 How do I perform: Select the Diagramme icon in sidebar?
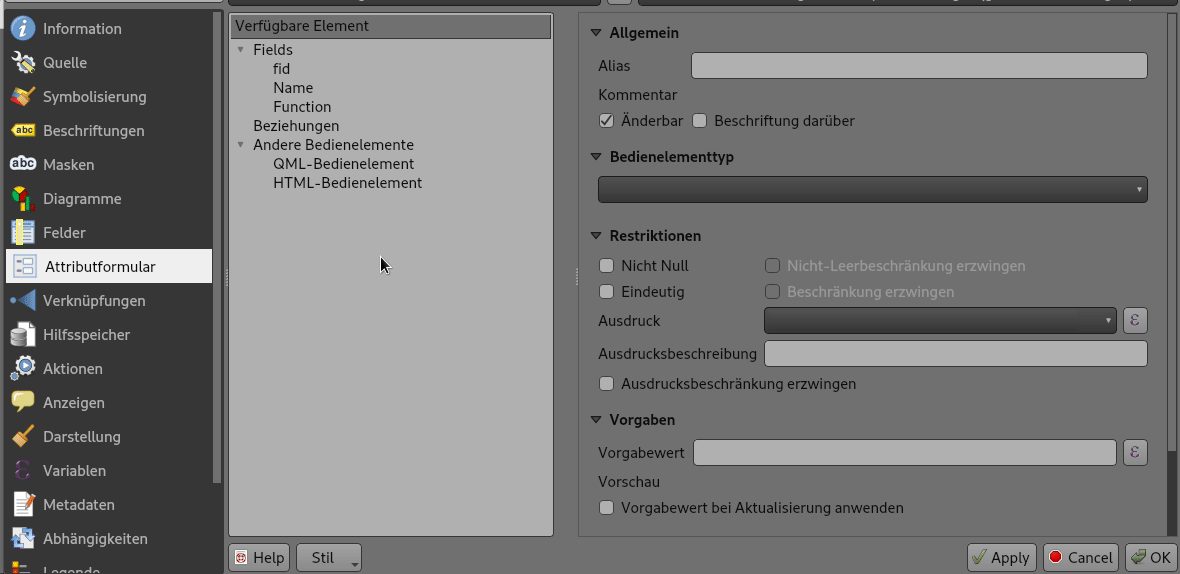pos(23,199)
